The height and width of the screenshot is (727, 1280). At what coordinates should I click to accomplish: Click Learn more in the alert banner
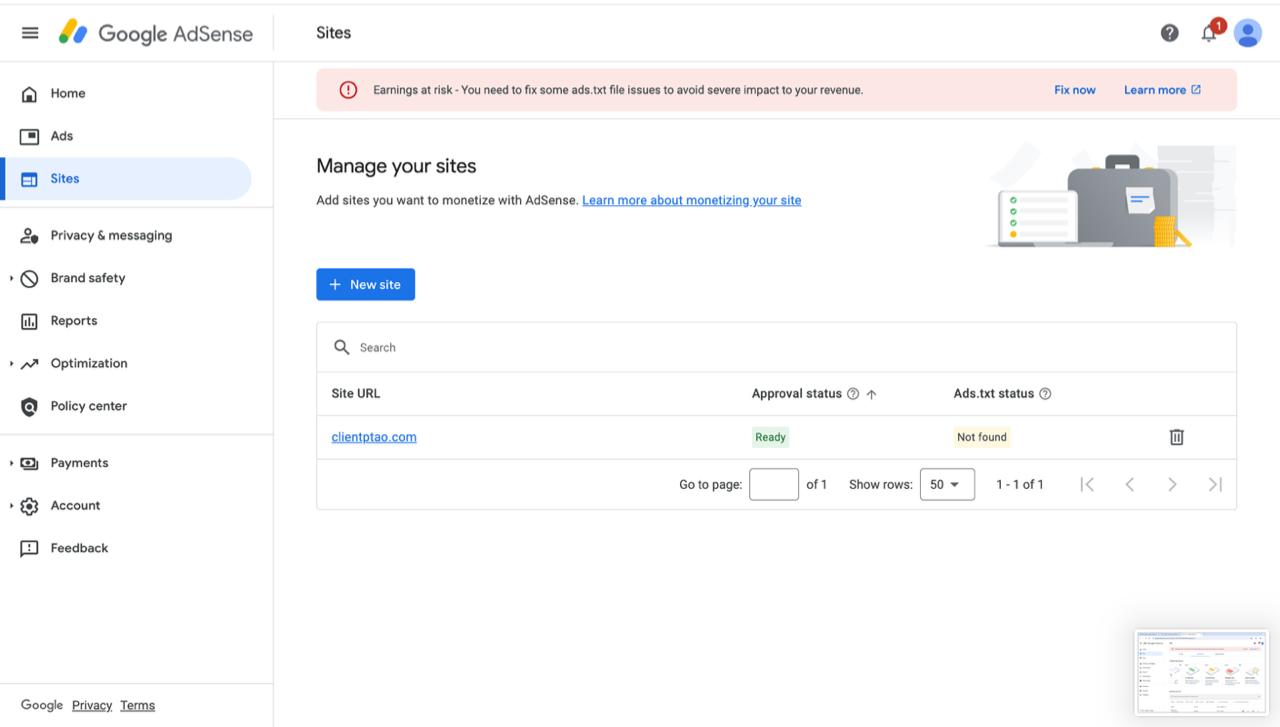point(1162,90)
